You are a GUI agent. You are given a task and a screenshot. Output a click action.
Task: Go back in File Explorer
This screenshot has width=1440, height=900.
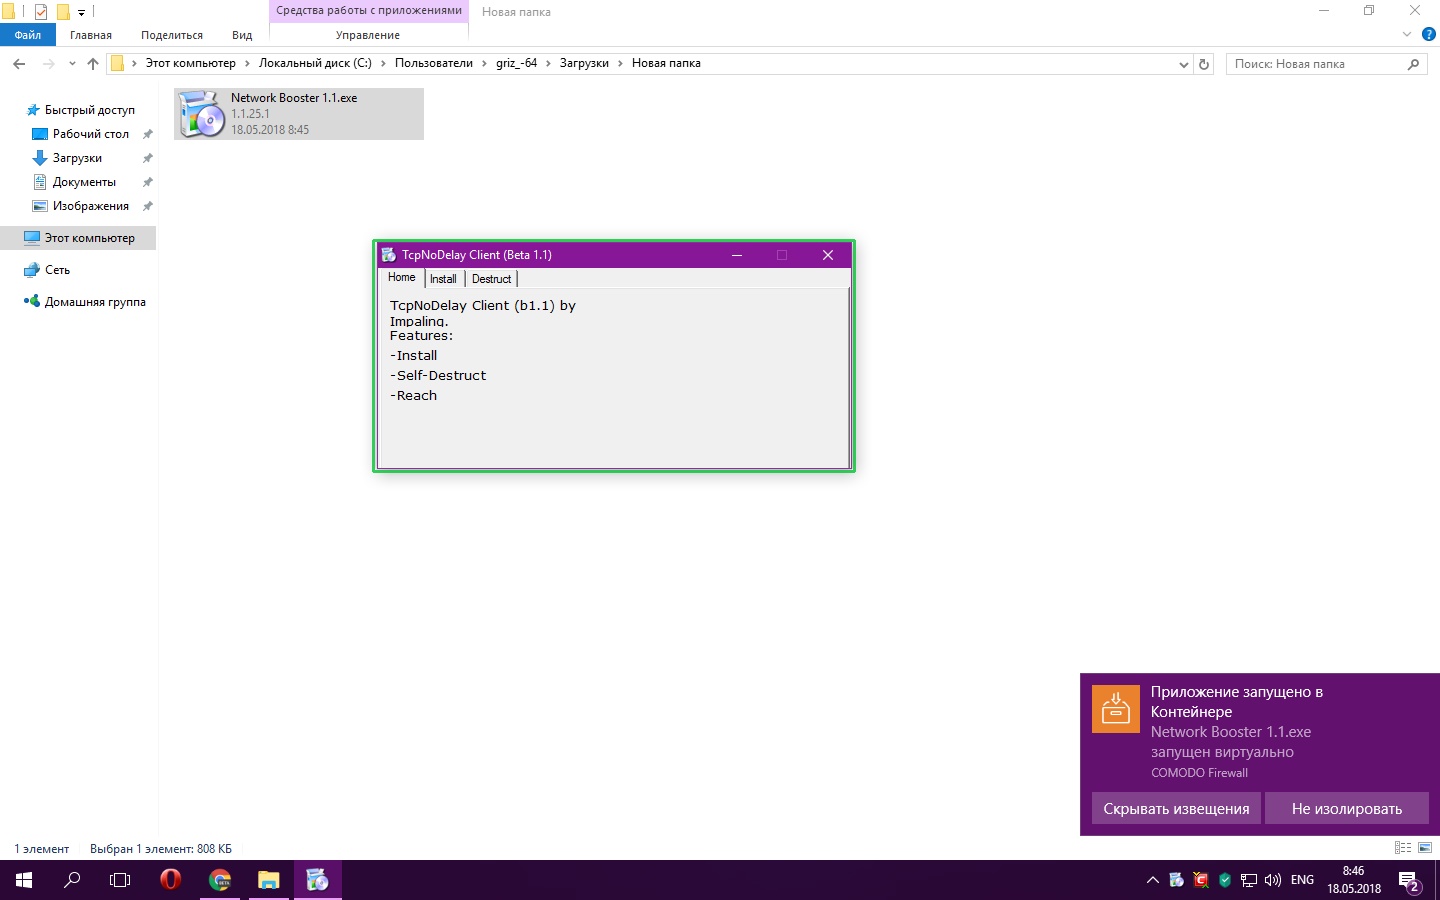[x=19, y=64]
